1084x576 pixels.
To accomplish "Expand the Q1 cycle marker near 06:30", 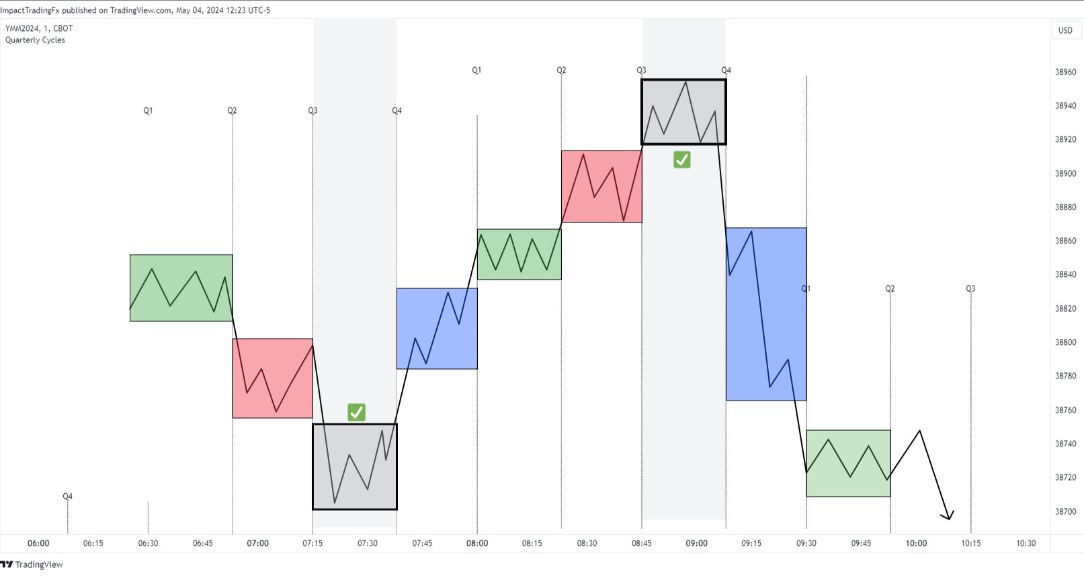I will click(x=147, y=110).
